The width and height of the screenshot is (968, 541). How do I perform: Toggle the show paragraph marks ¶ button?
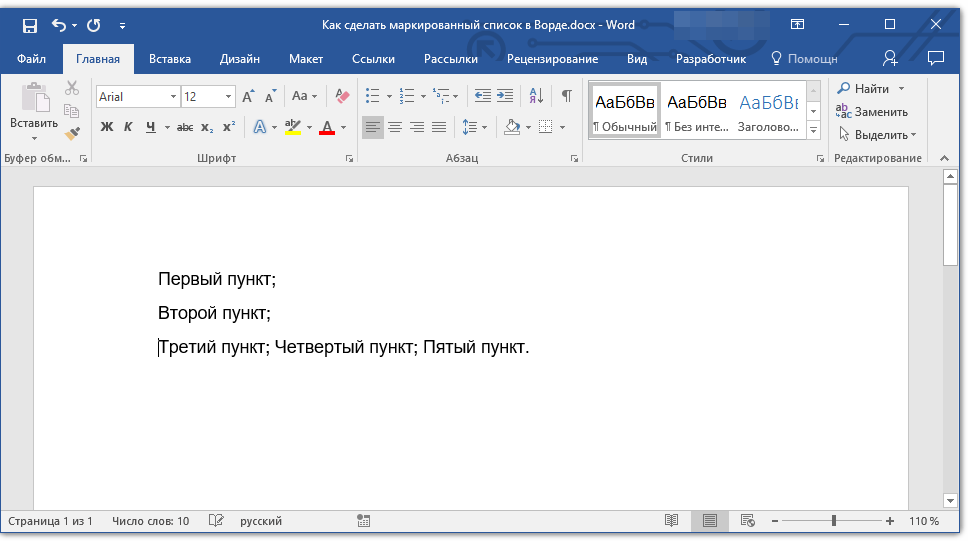566,96
